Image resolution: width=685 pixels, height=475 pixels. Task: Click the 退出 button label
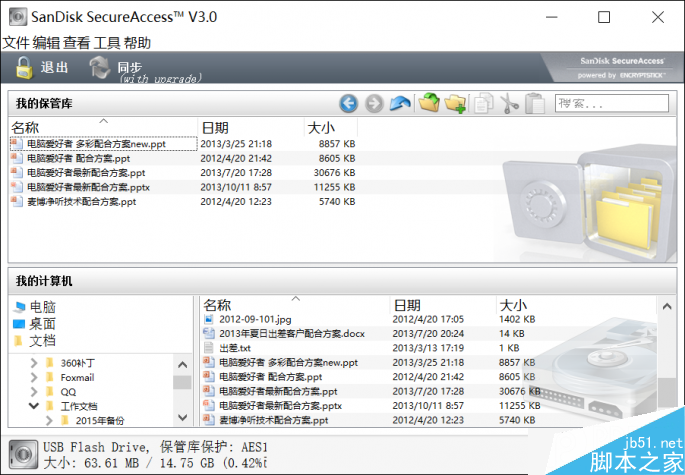pyautogui.click(x=55, y=67)
